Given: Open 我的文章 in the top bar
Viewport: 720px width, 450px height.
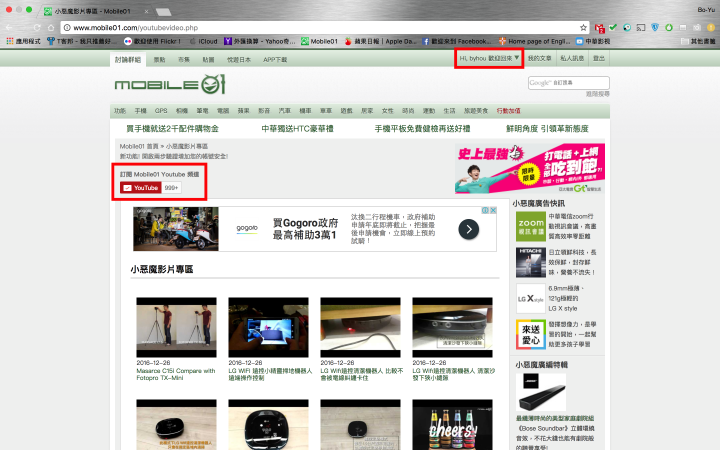Looking at the screenshot, I should 540,58.
